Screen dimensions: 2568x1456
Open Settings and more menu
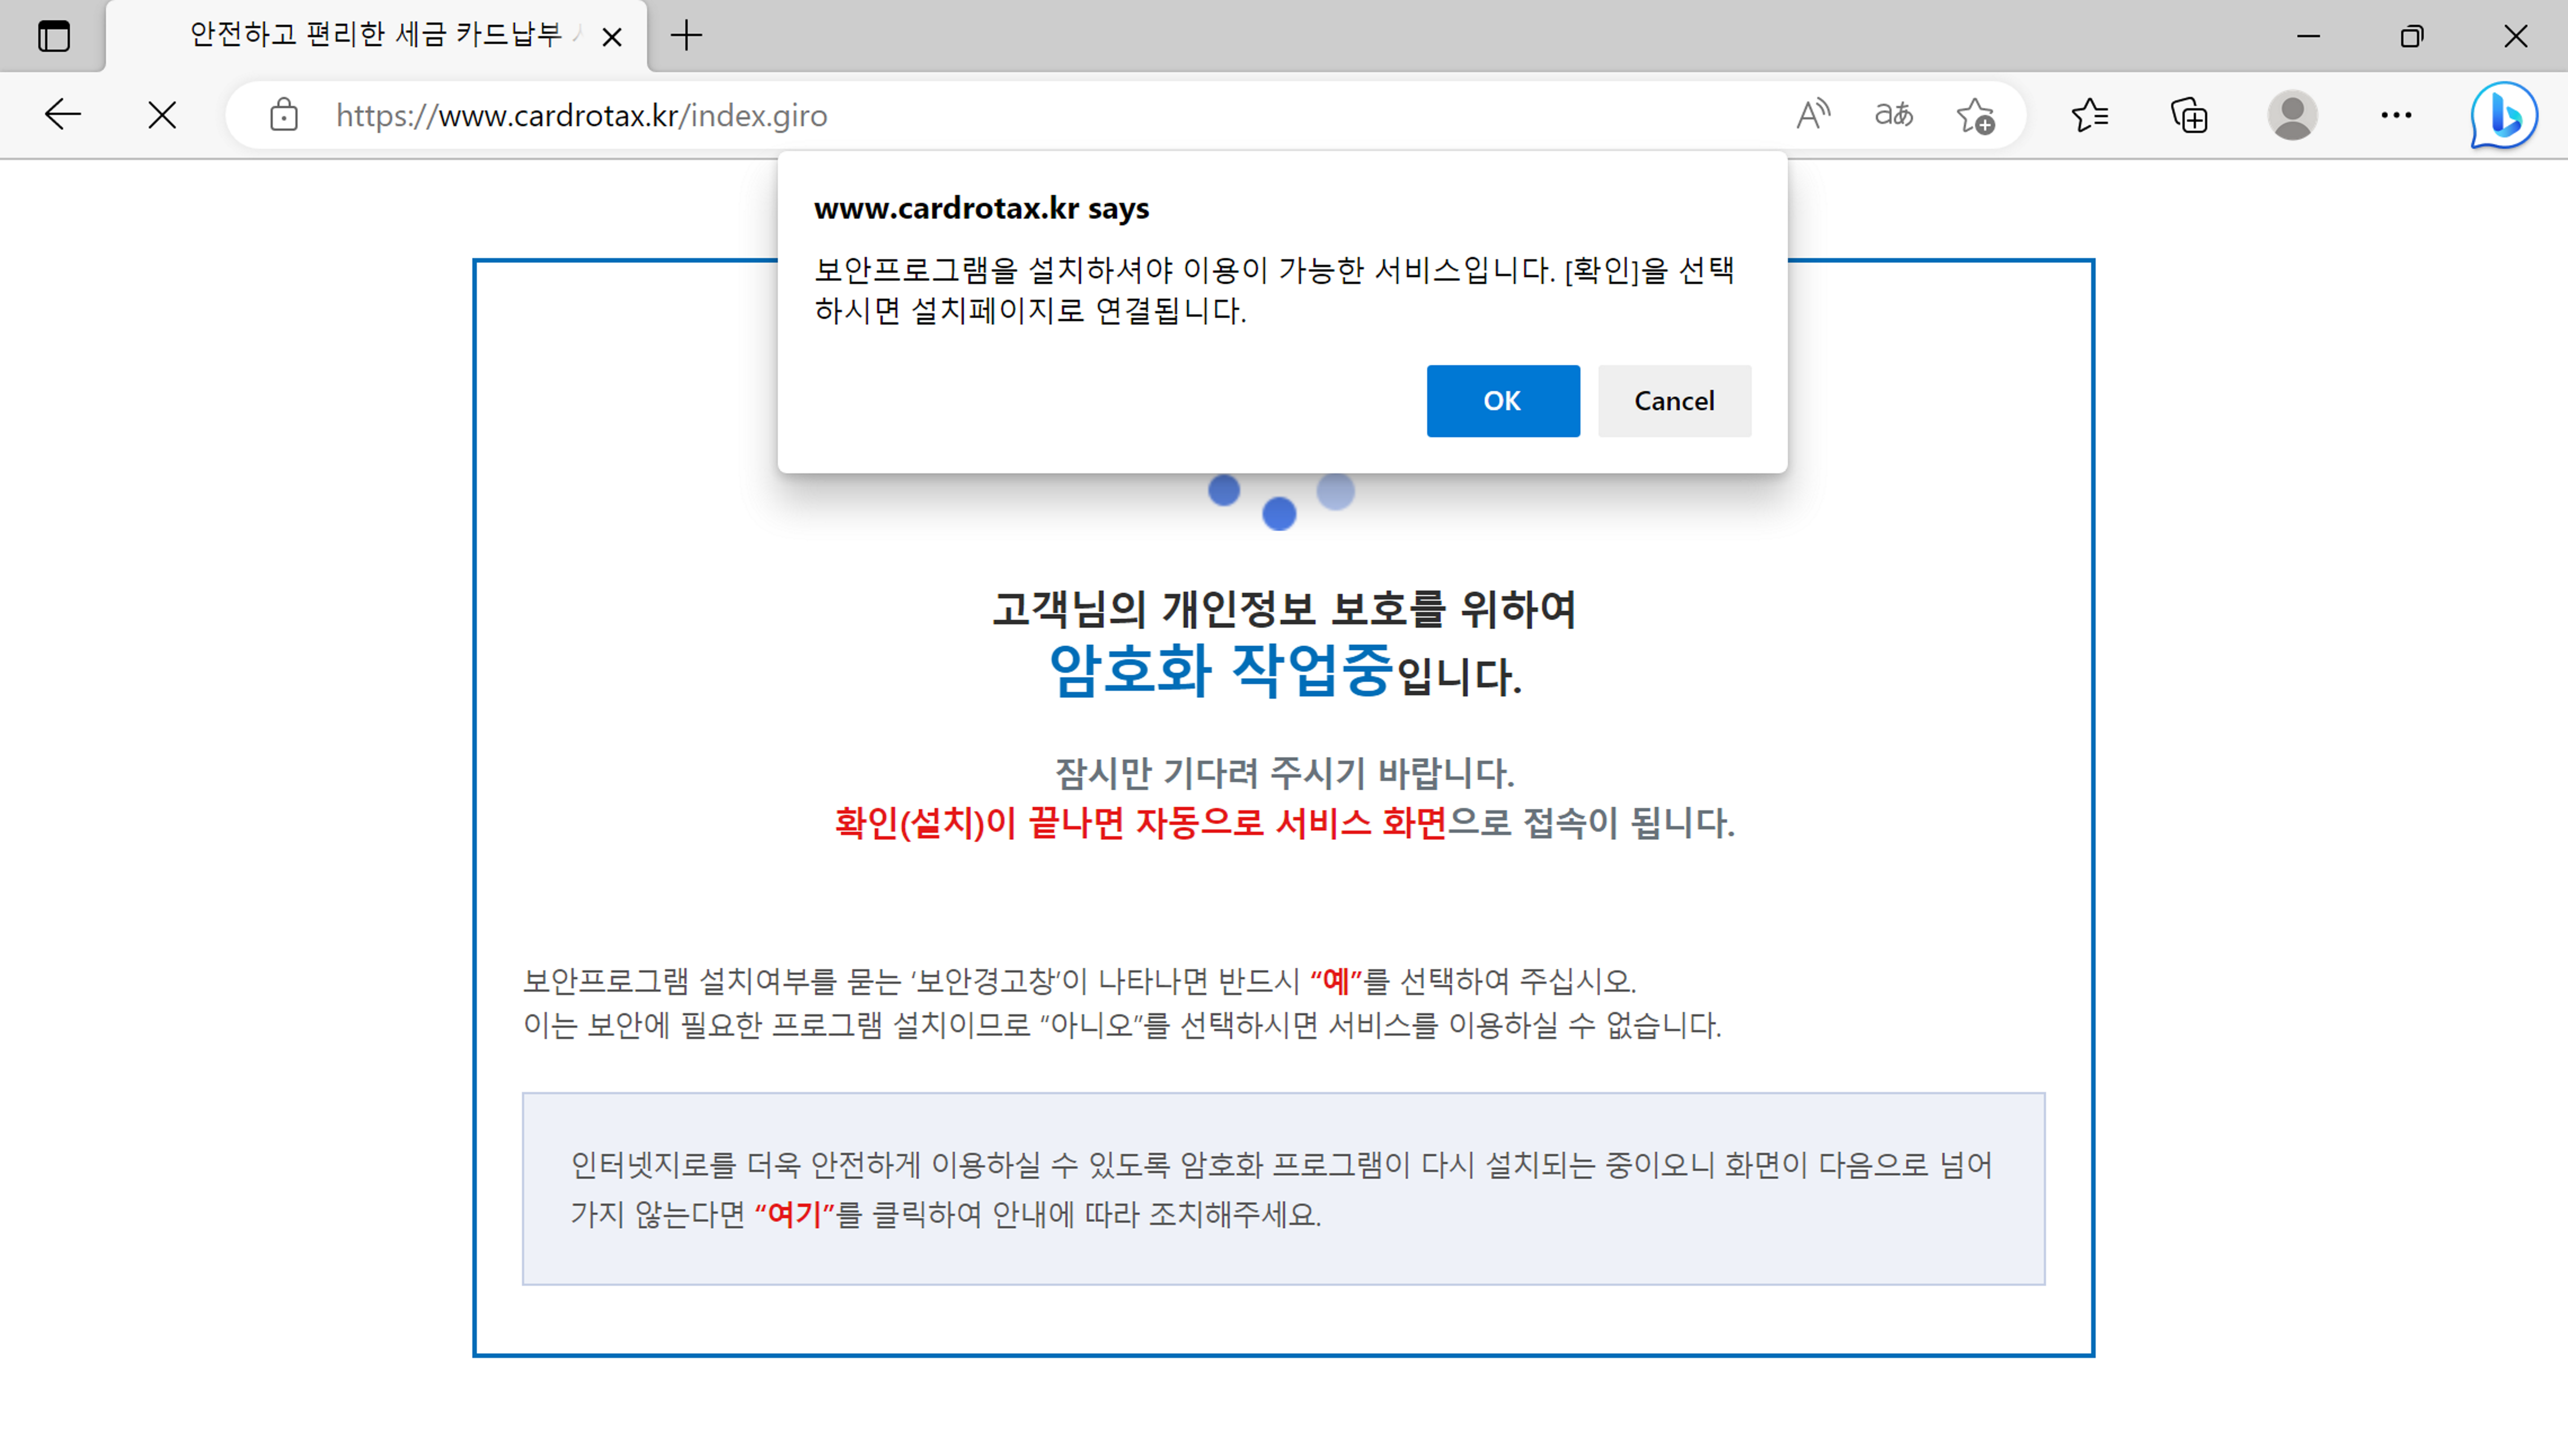pos(2396,115)
